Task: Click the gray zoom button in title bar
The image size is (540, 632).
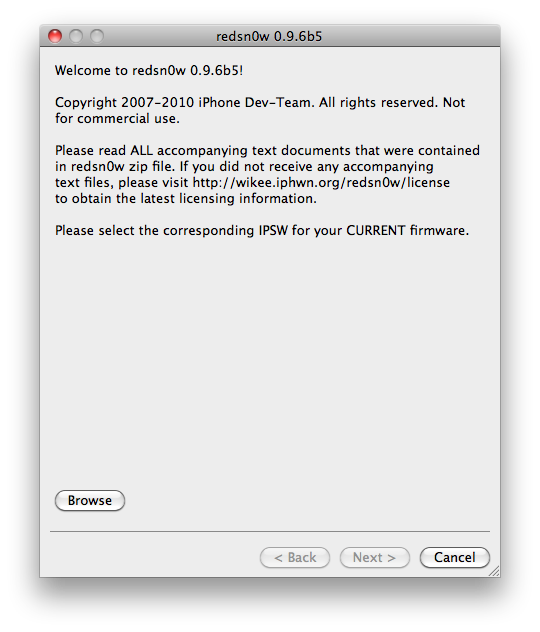Action: (97, 36)
